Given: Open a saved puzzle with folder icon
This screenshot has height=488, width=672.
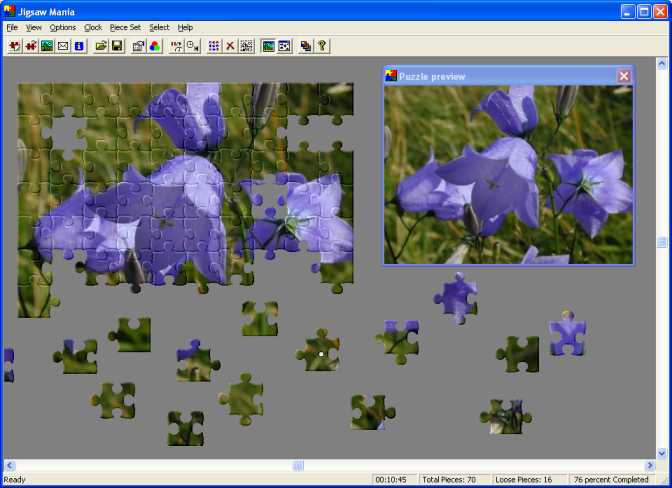Looking at the screenshot, I should [101, 46].
